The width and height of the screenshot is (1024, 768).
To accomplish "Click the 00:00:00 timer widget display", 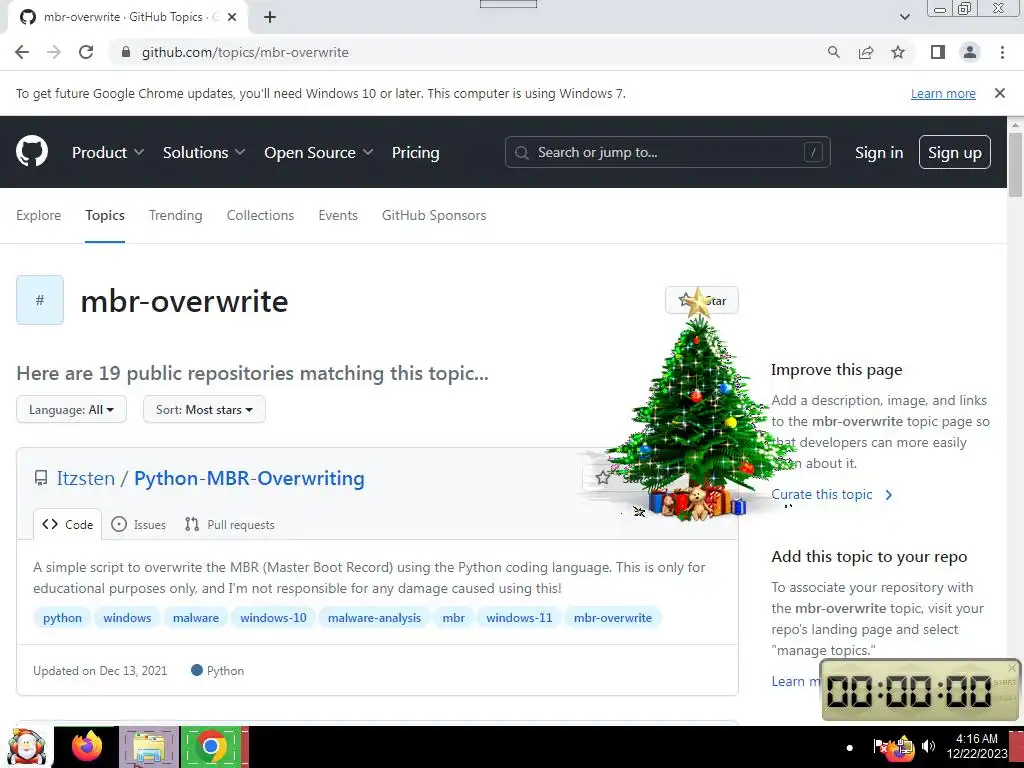I will (909, 691).
